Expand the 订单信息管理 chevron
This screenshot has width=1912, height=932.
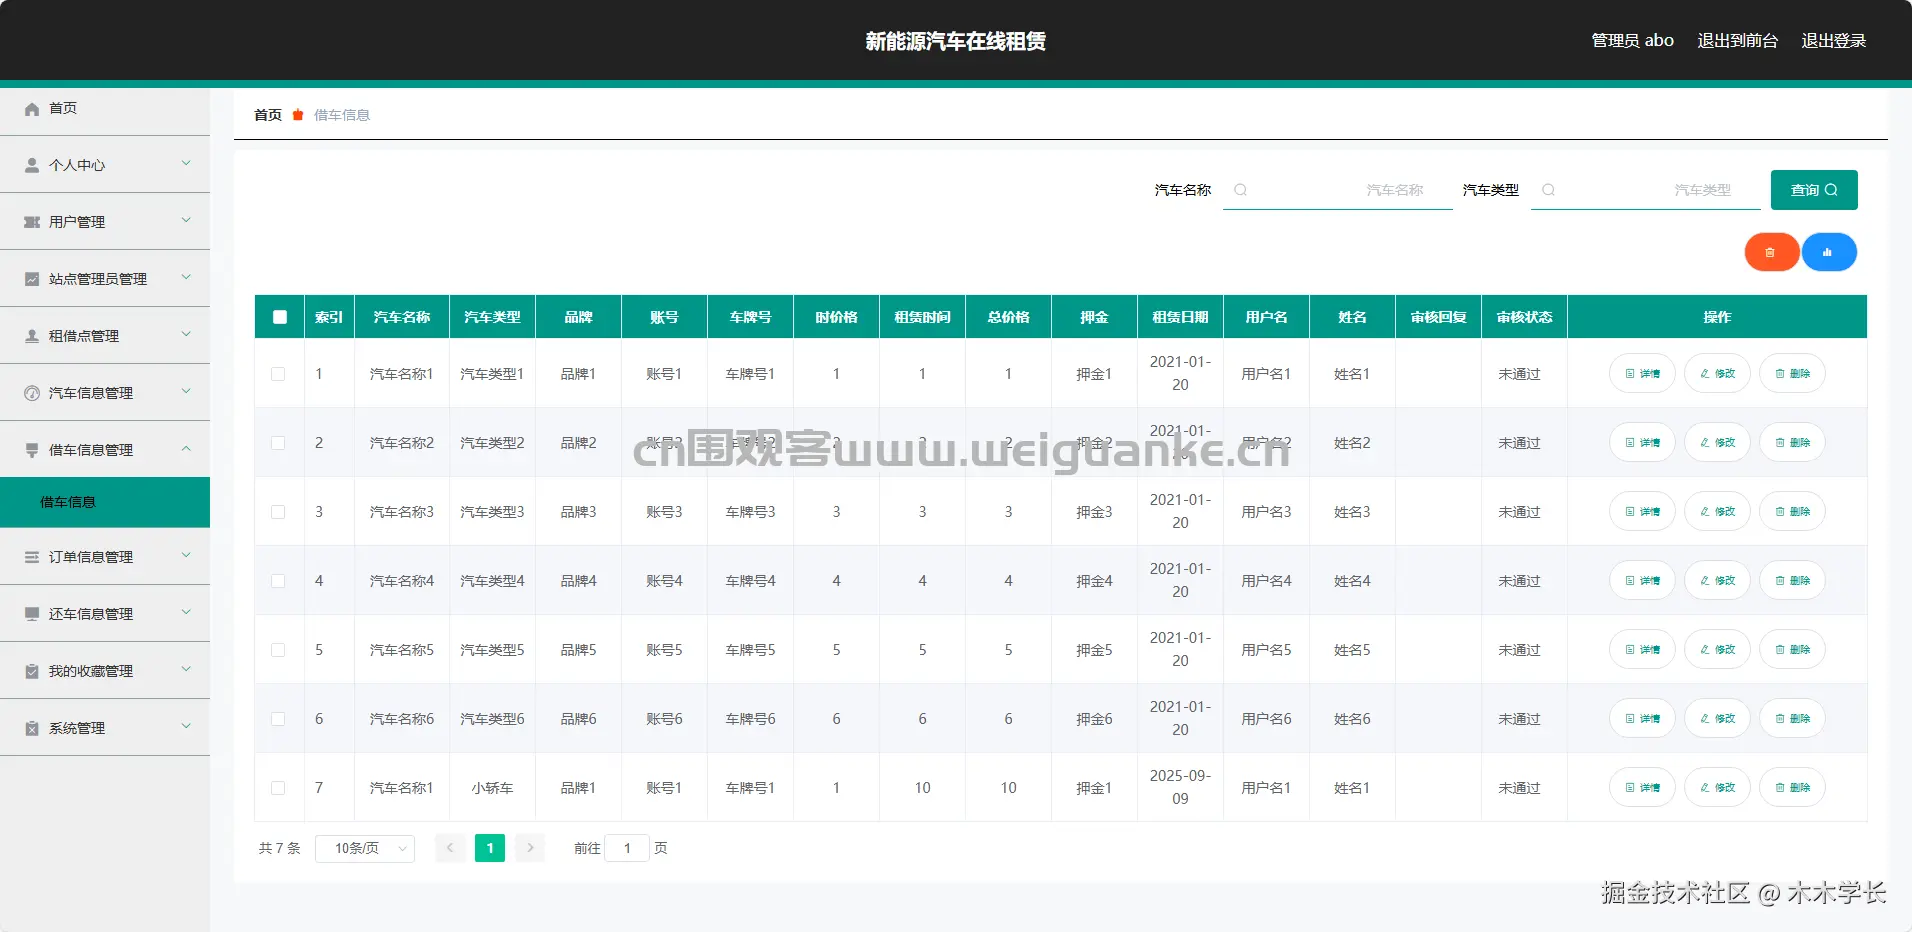click(186, 555)
